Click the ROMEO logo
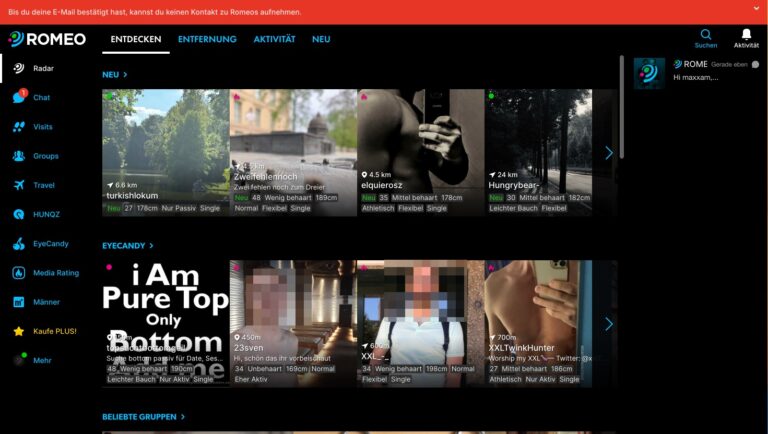768x434 pixels. (47, 39)
